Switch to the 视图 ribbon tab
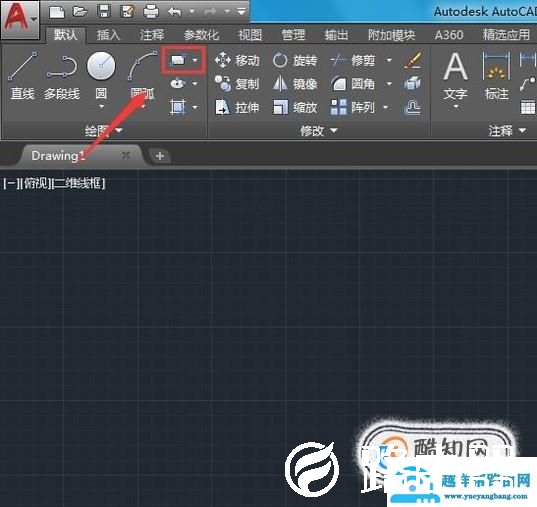 click(250, 35)
